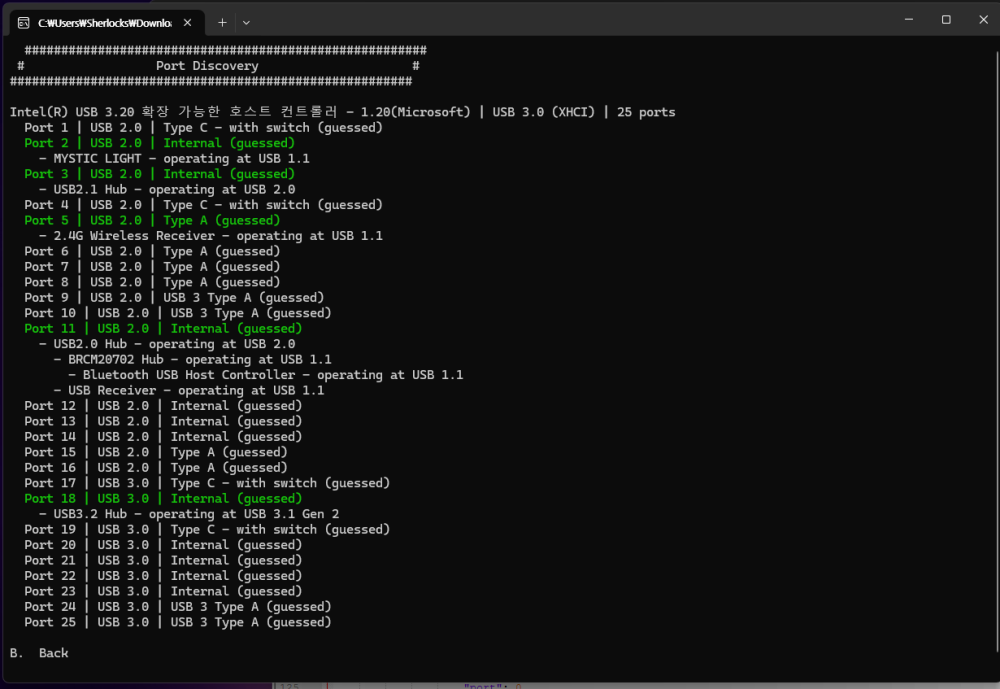Click the 'Bluetooth USB Host Controller' line

(x=266, y=375)
